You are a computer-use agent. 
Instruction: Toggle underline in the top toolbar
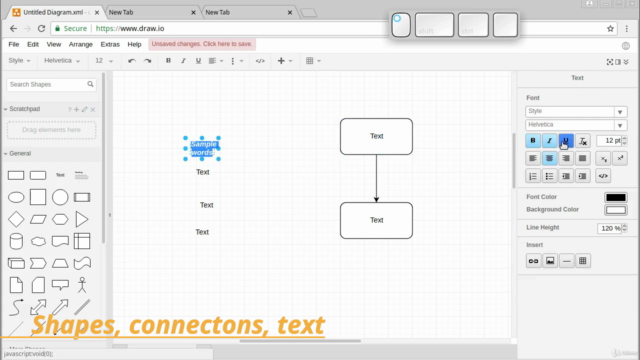pos(198,61)
